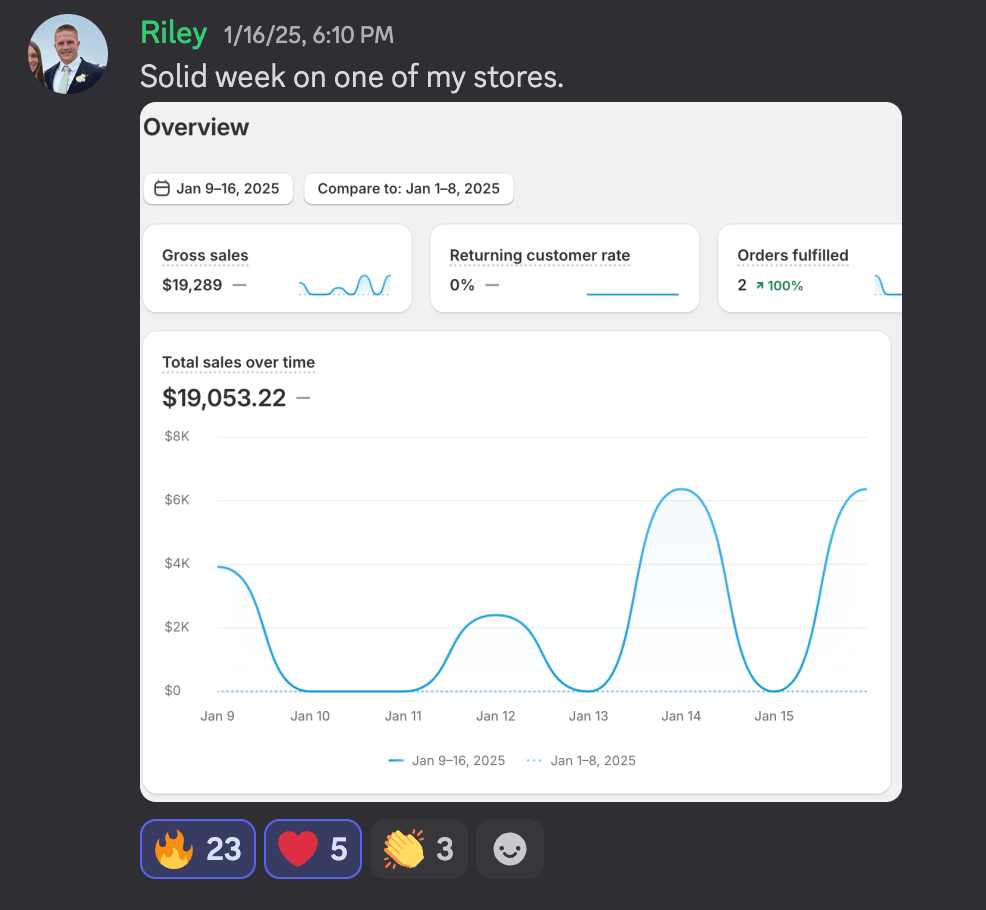Click the Jan 9–16 legend line swatch
The height and width of the screenshot is (910, 986).
396,761
